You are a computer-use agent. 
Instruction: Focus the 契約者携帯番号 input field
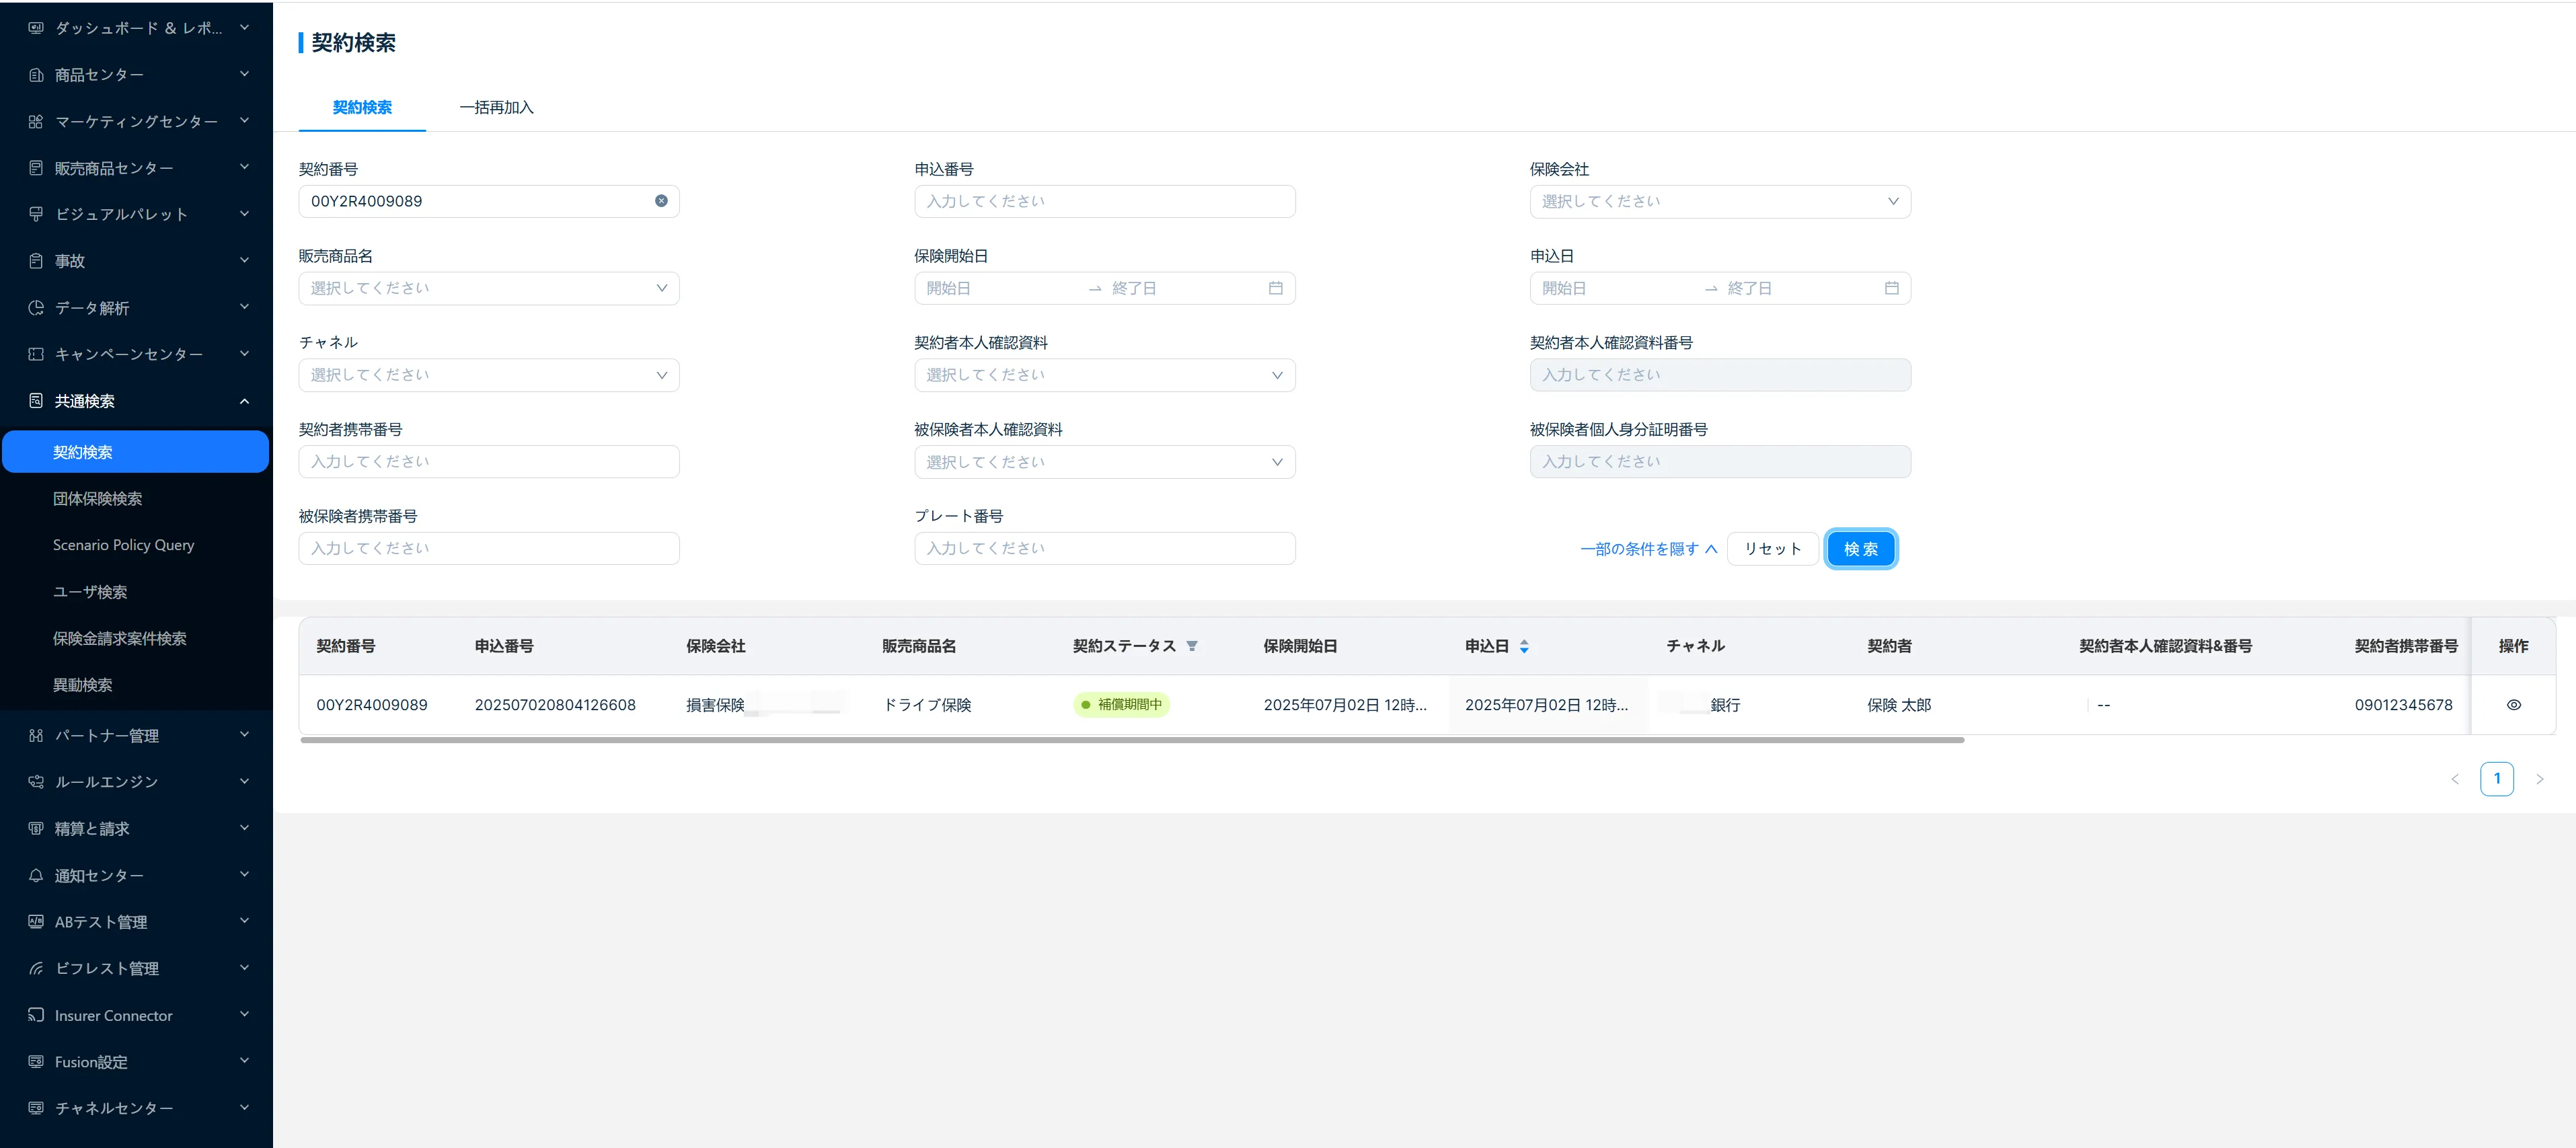489,462
